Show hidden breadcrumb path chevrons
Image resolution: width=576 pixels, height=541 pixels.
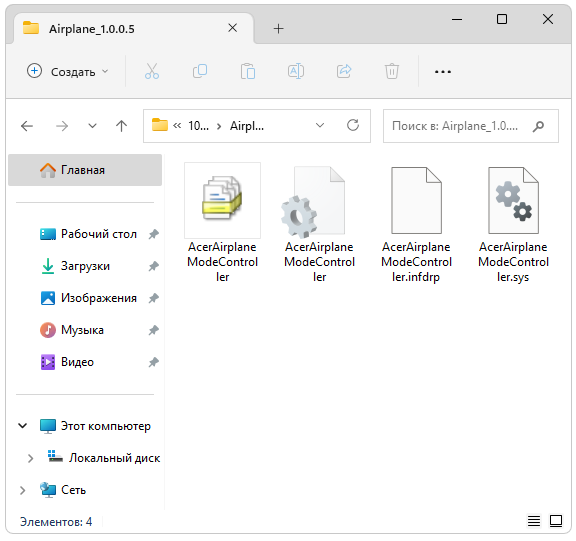pyautogui.click(x=177, y=126)
